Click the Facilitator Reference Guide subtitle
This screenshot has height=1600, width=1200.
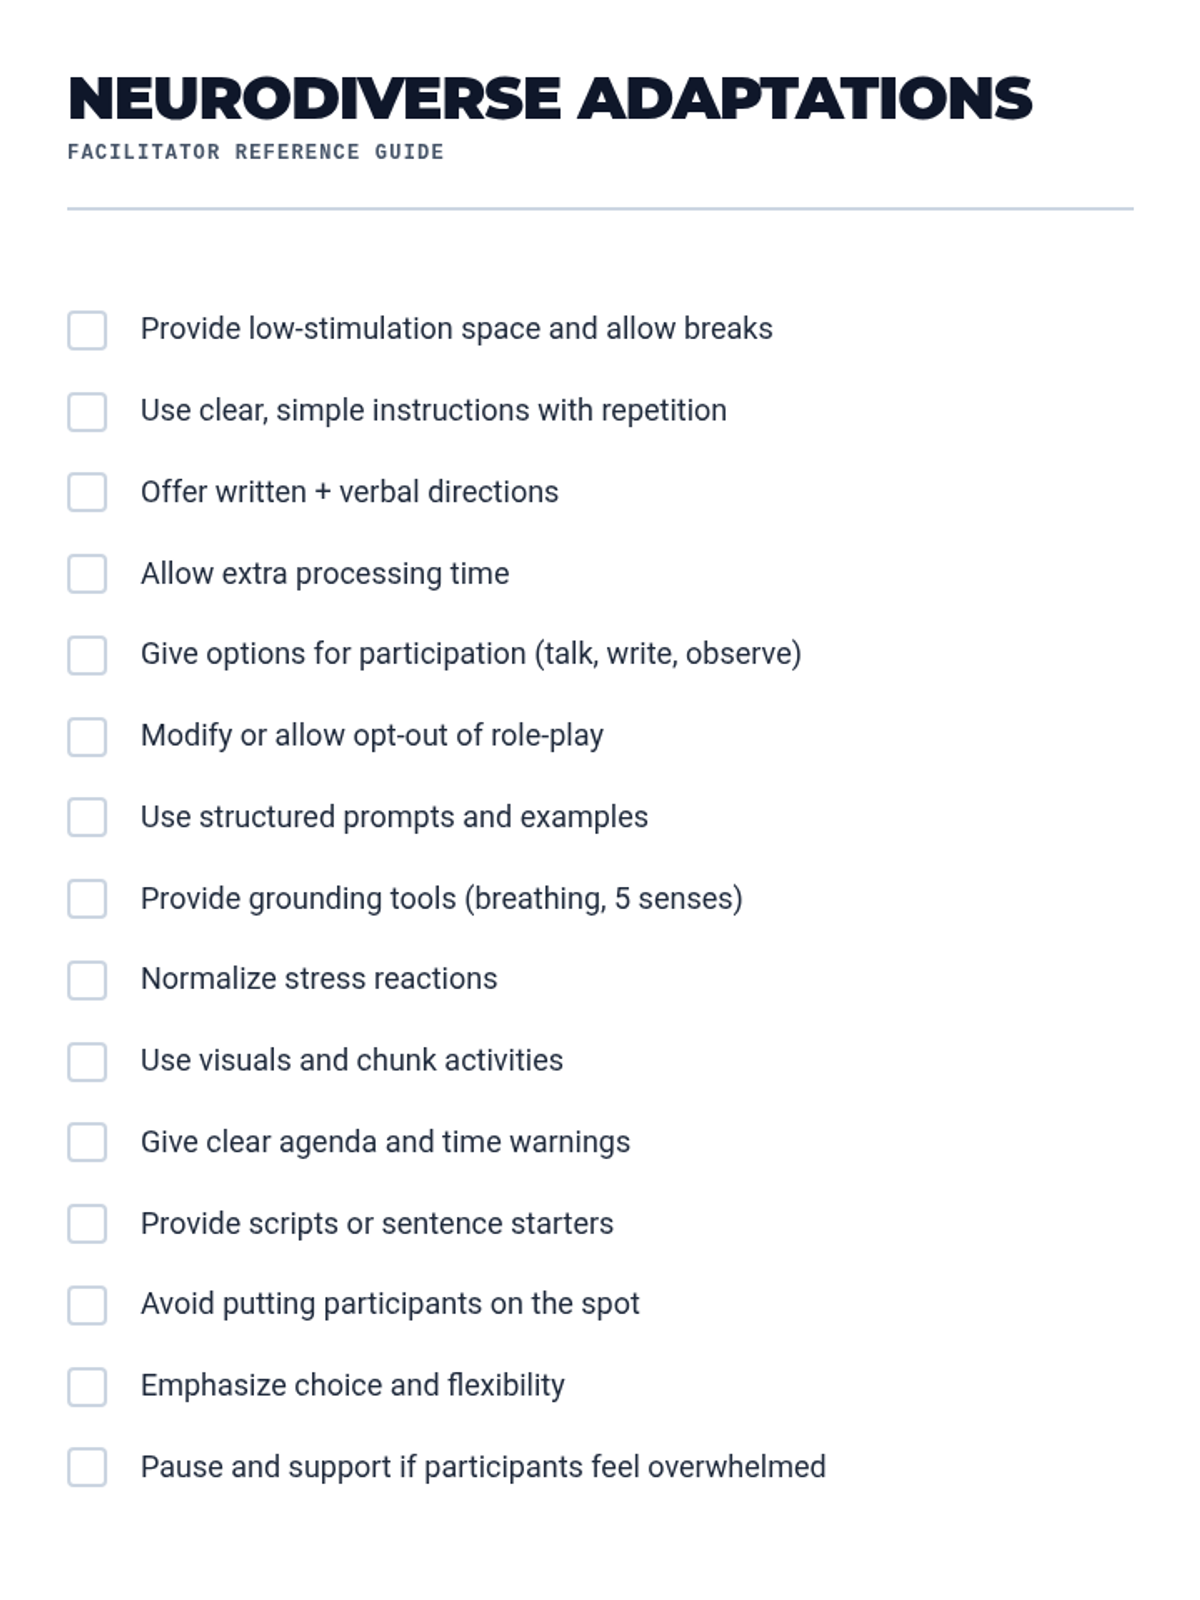(256, 152)
